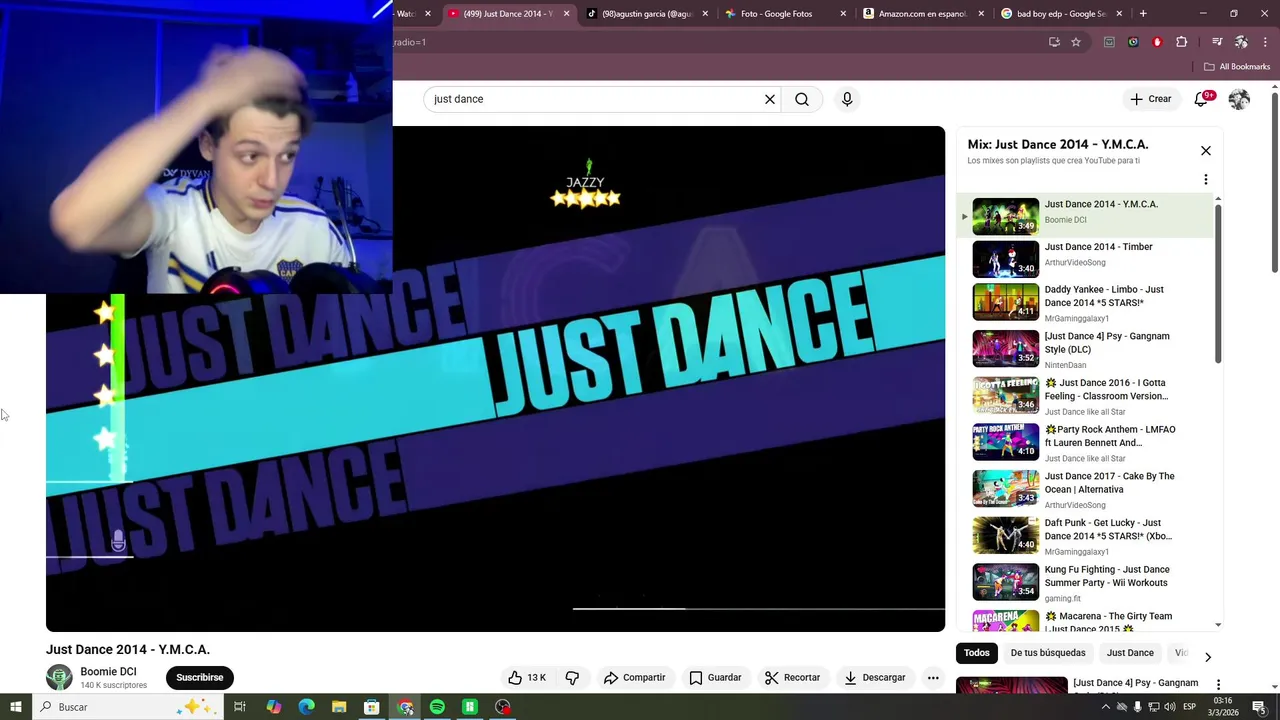Viewport: 1280px width, 720px height.
Task: Show more filter chips with arrow
Action: pos(1208,657)
